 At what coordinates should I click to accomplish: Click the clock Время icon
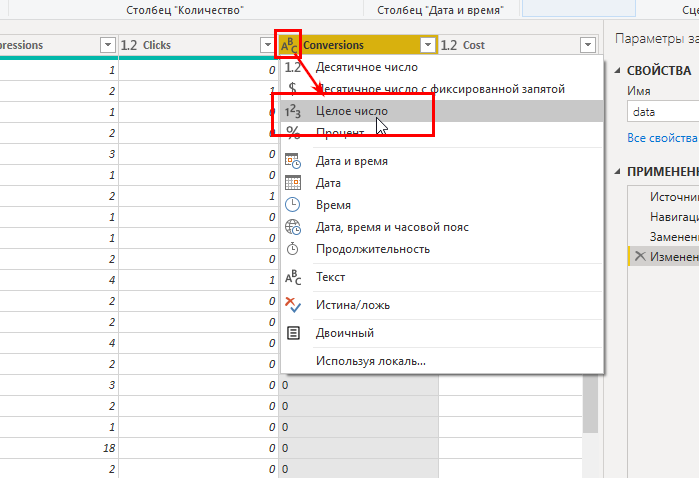(x=292, y=205)
